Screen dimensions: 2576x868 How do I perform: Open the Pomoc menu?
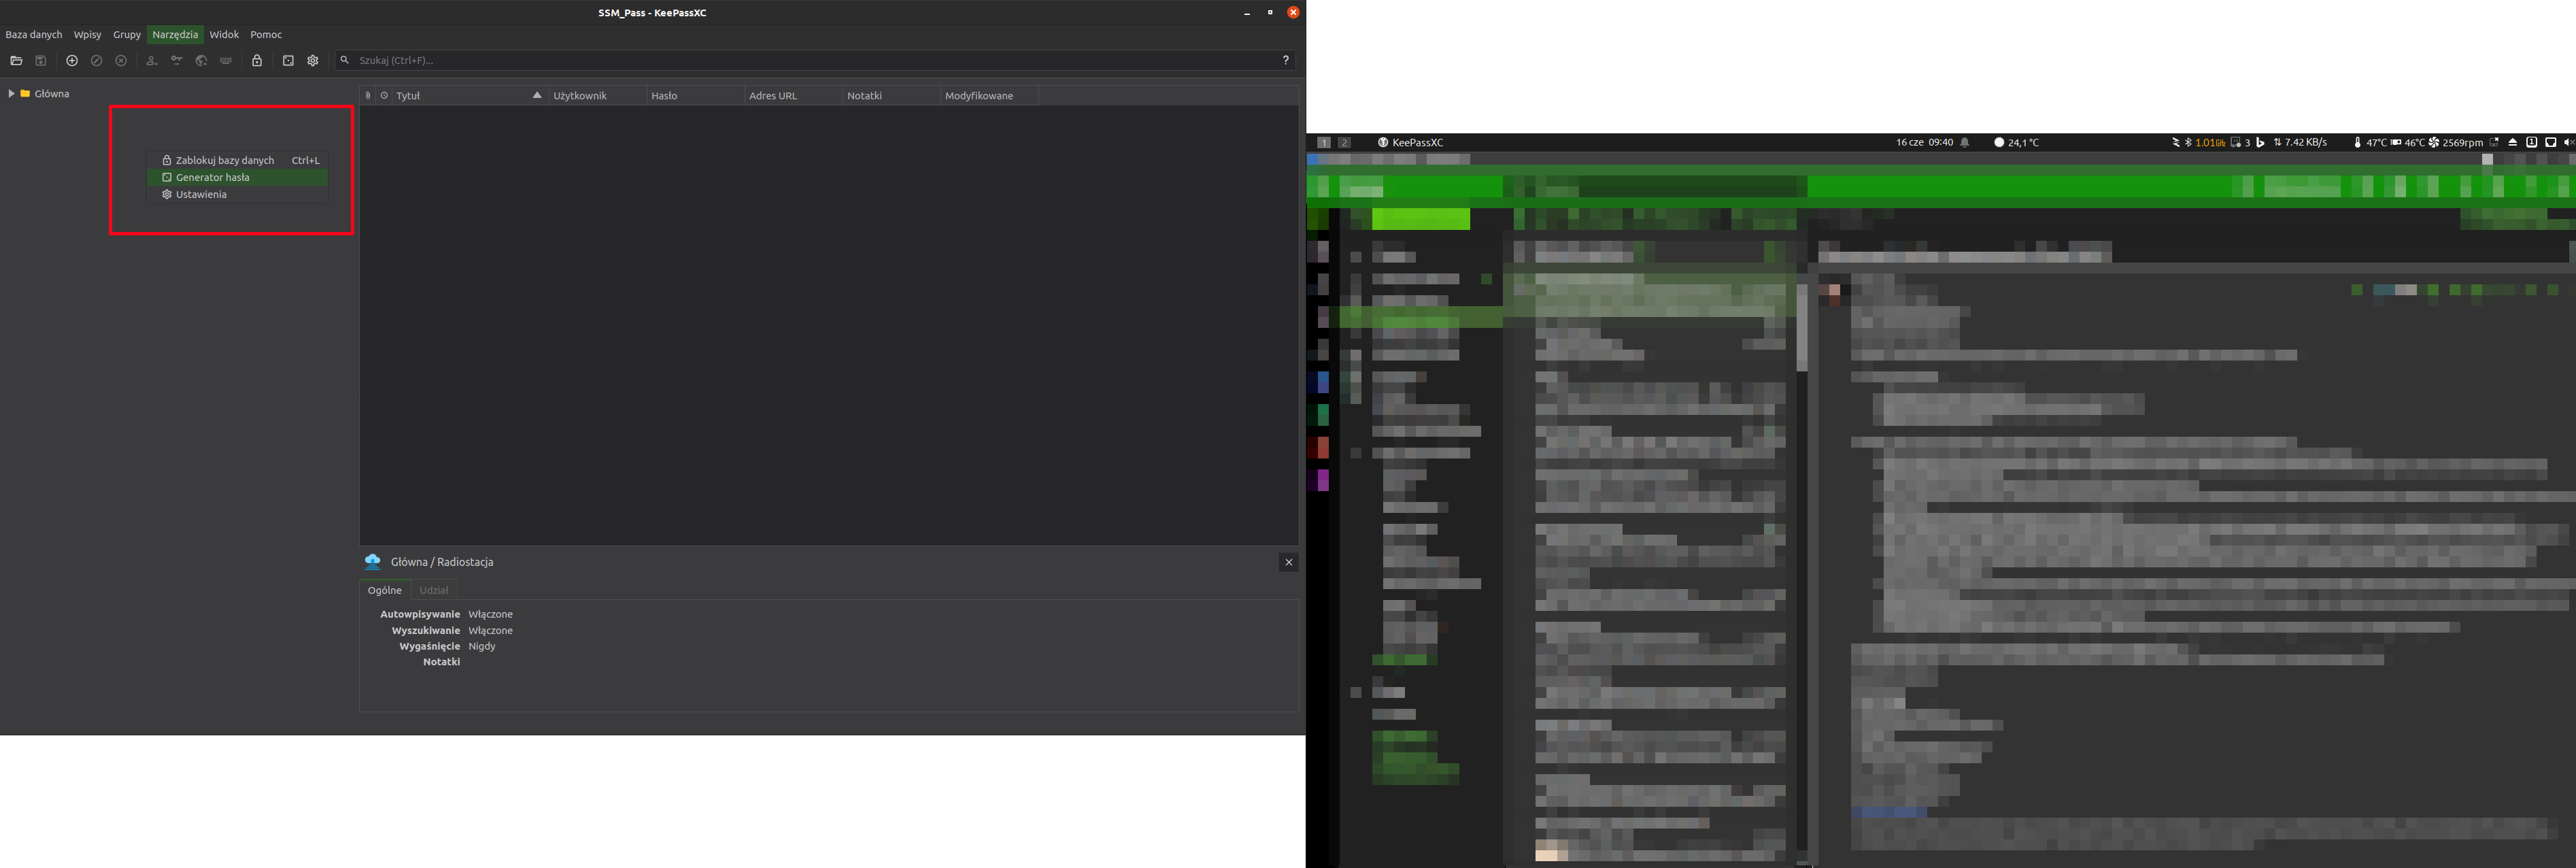pyautogui.click(x=266, y=35)
